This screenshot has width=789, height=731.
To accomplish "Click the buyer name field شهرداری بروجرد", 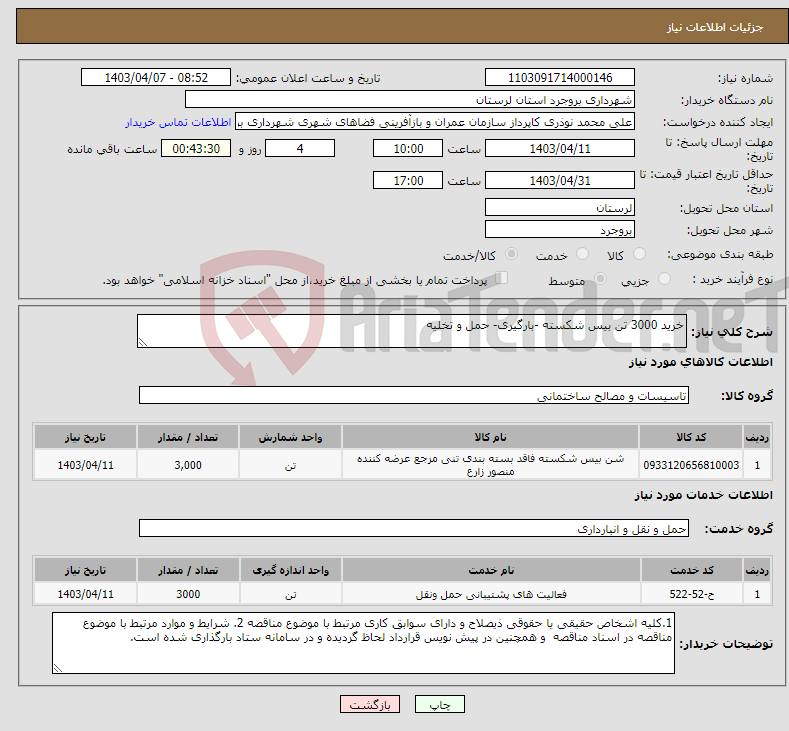I will point(410,100).
